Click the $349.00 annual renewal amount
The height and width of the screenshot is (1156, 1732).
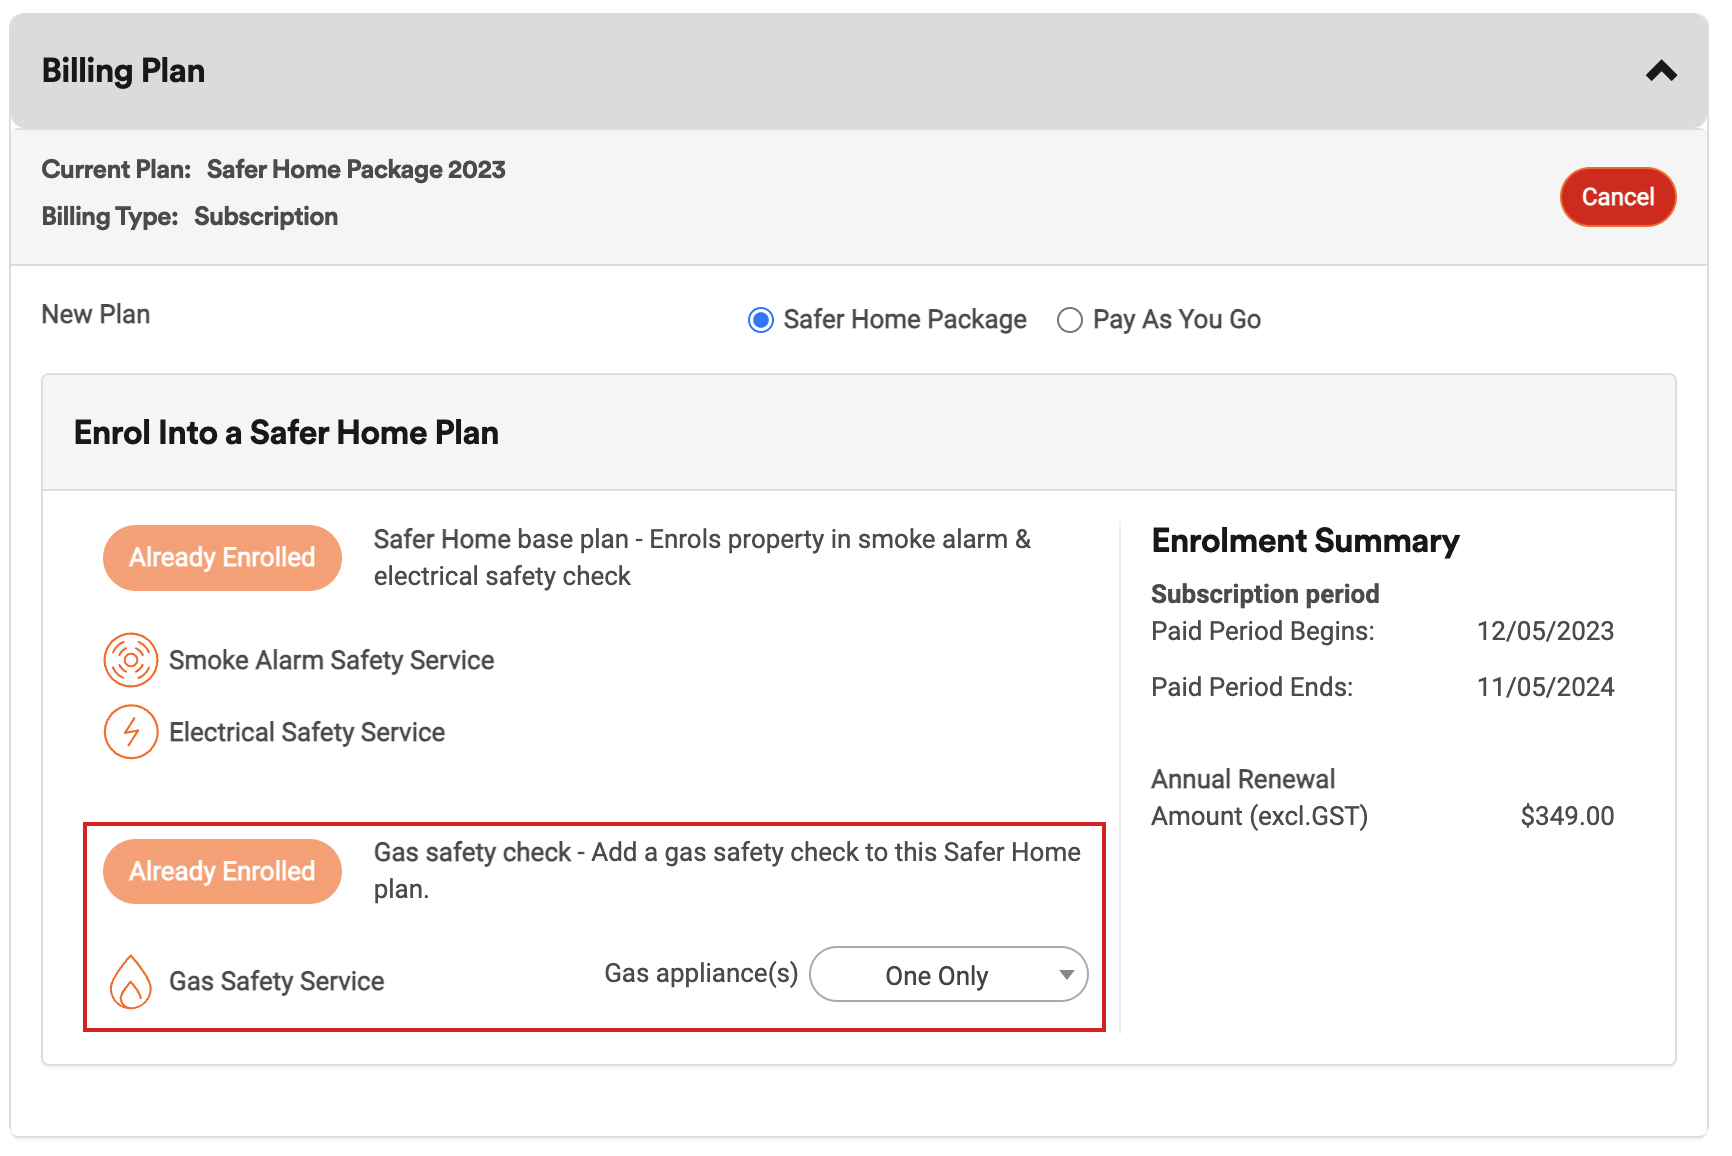[x=1567, y=816]
